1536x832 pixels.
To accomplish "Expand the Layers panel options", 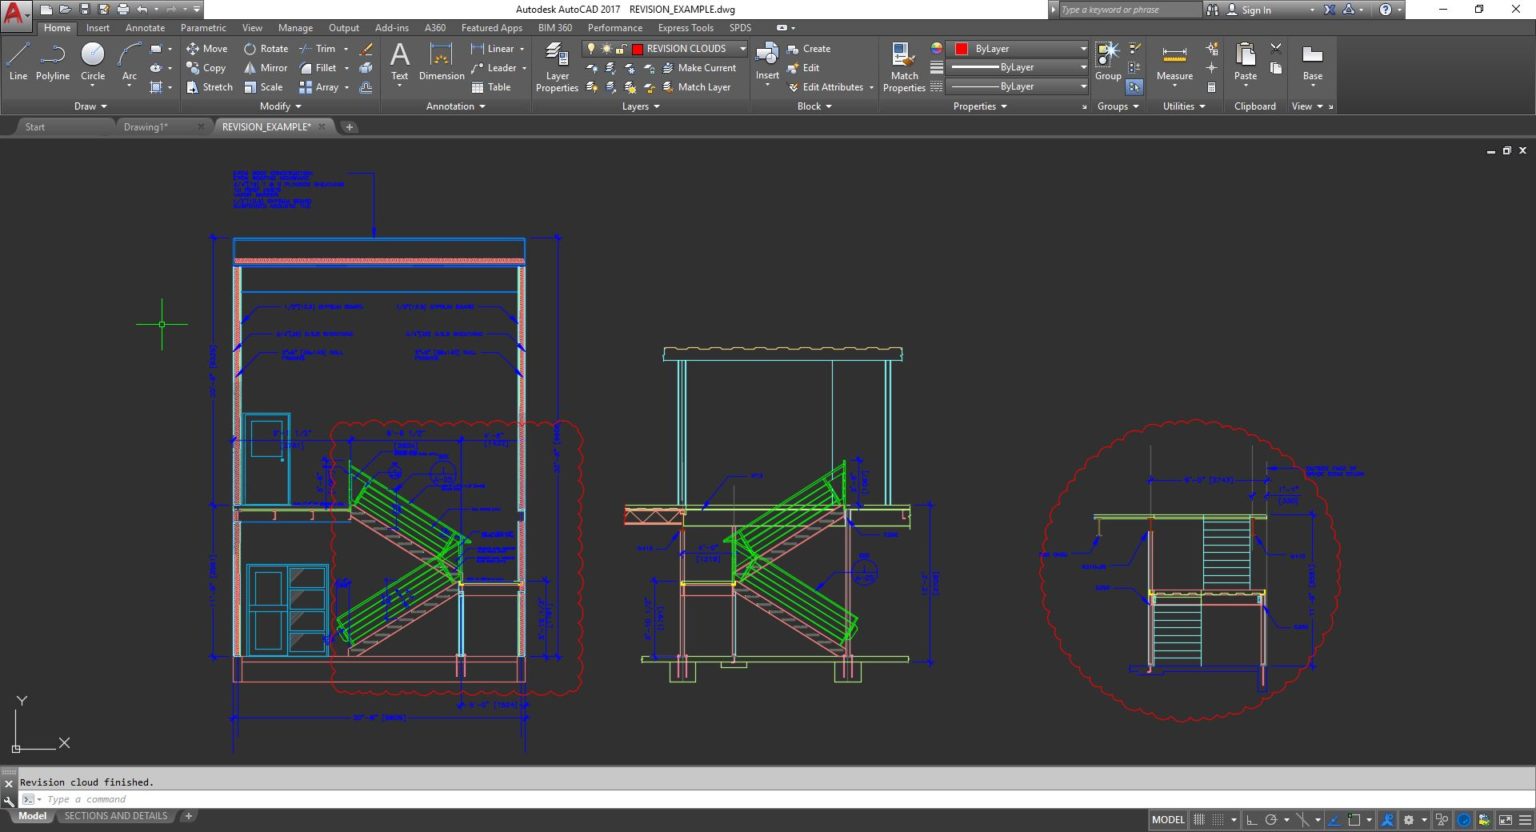I will [641, 106].
